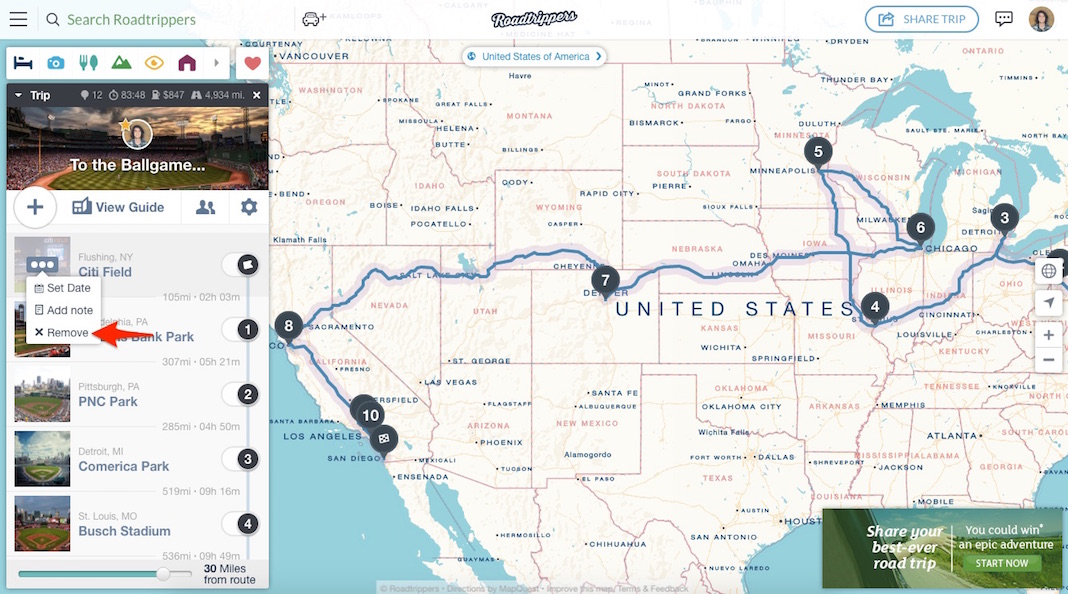Open United States of America region chevron
The image size is (1068, 594).
point(599,57)
